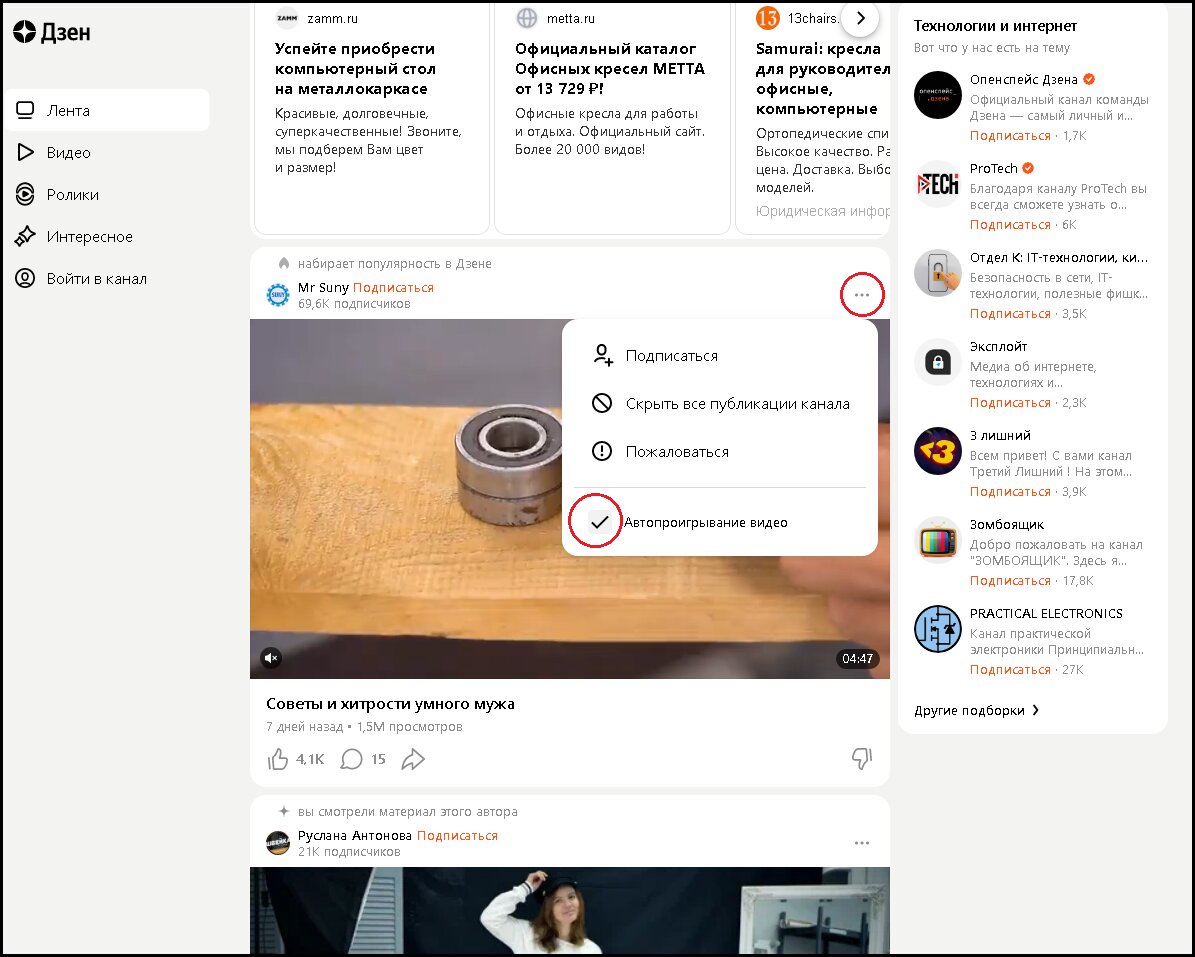Image resolution: width=1195 pixels, height=957 pixels.
Task: Open the Руслана Антонова video thumbnail
Action: click(x=569, y=910)
